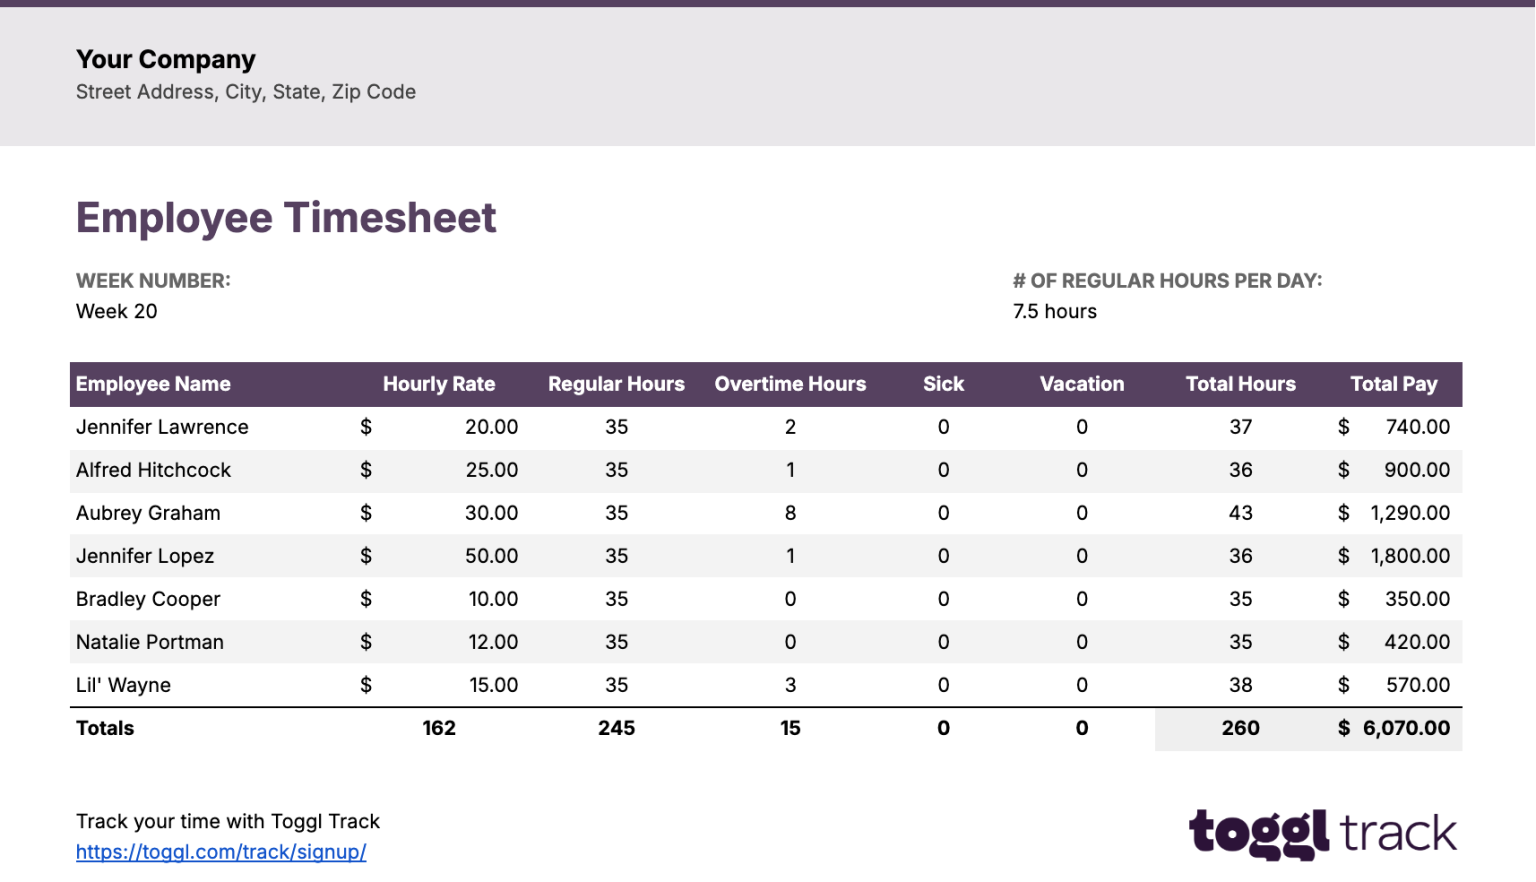Open the Toggl signup link

pyautogui.click(x=220, y=852)
